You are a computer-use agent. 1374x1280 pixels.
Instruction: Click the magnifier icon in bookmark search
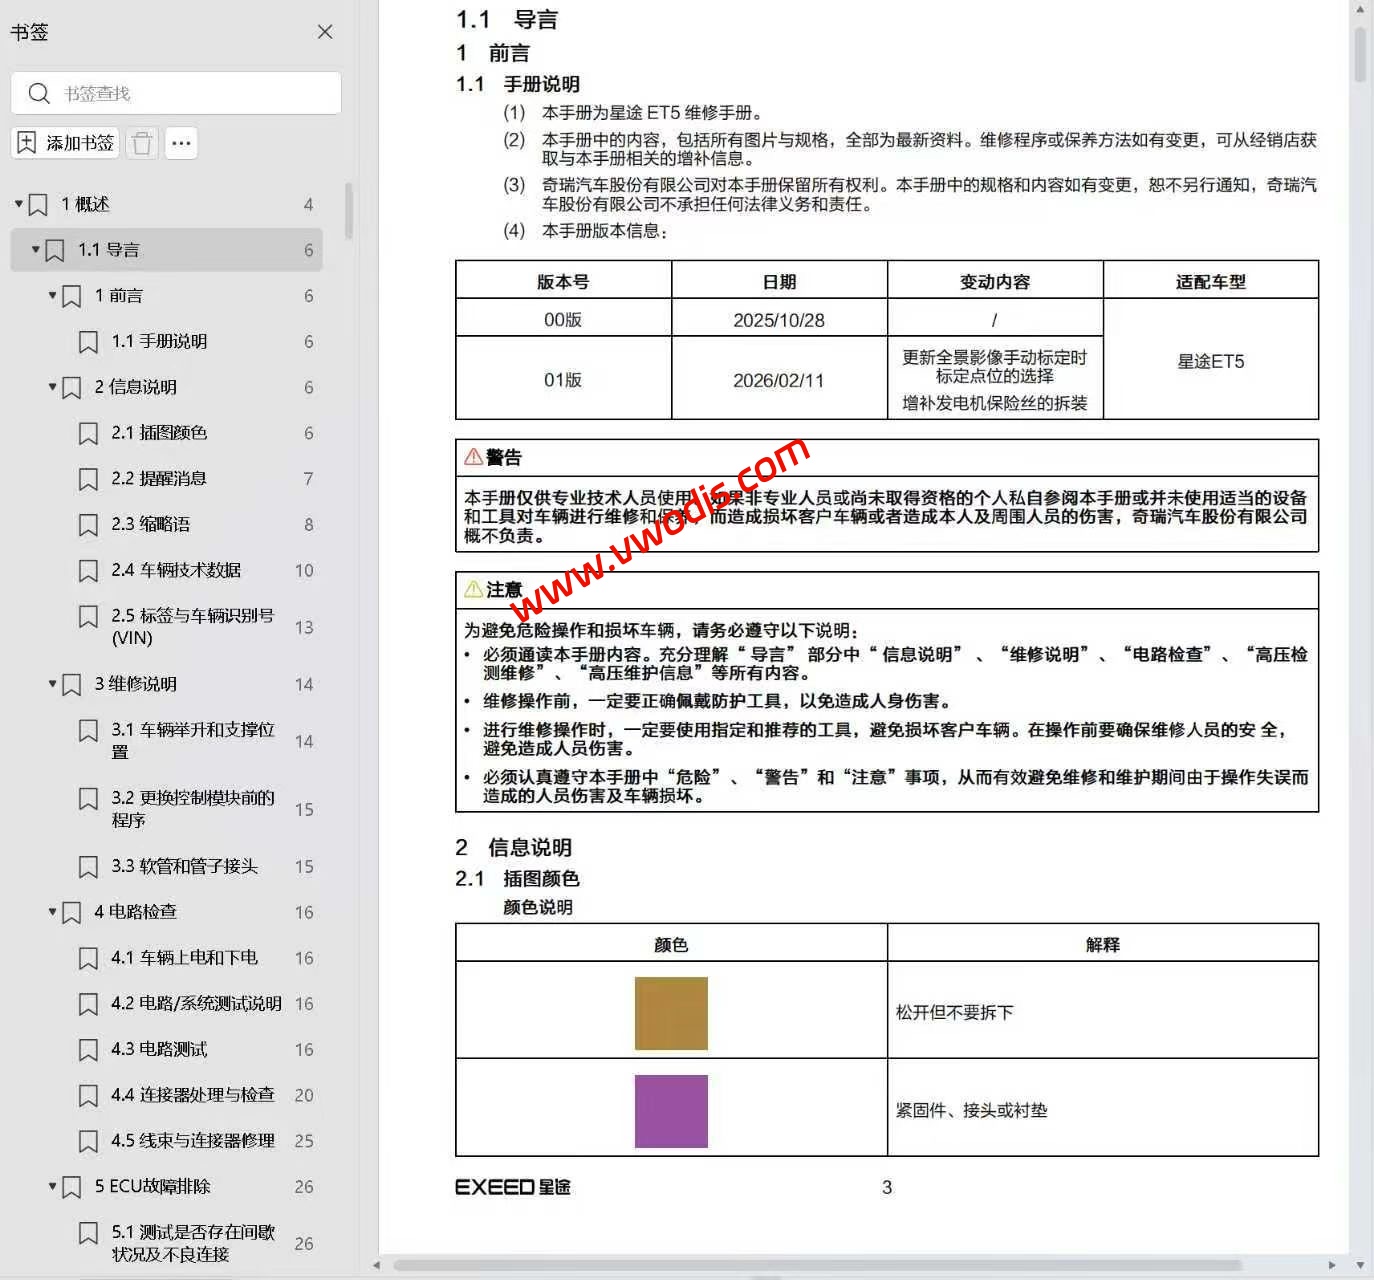(x=39, y=93)
